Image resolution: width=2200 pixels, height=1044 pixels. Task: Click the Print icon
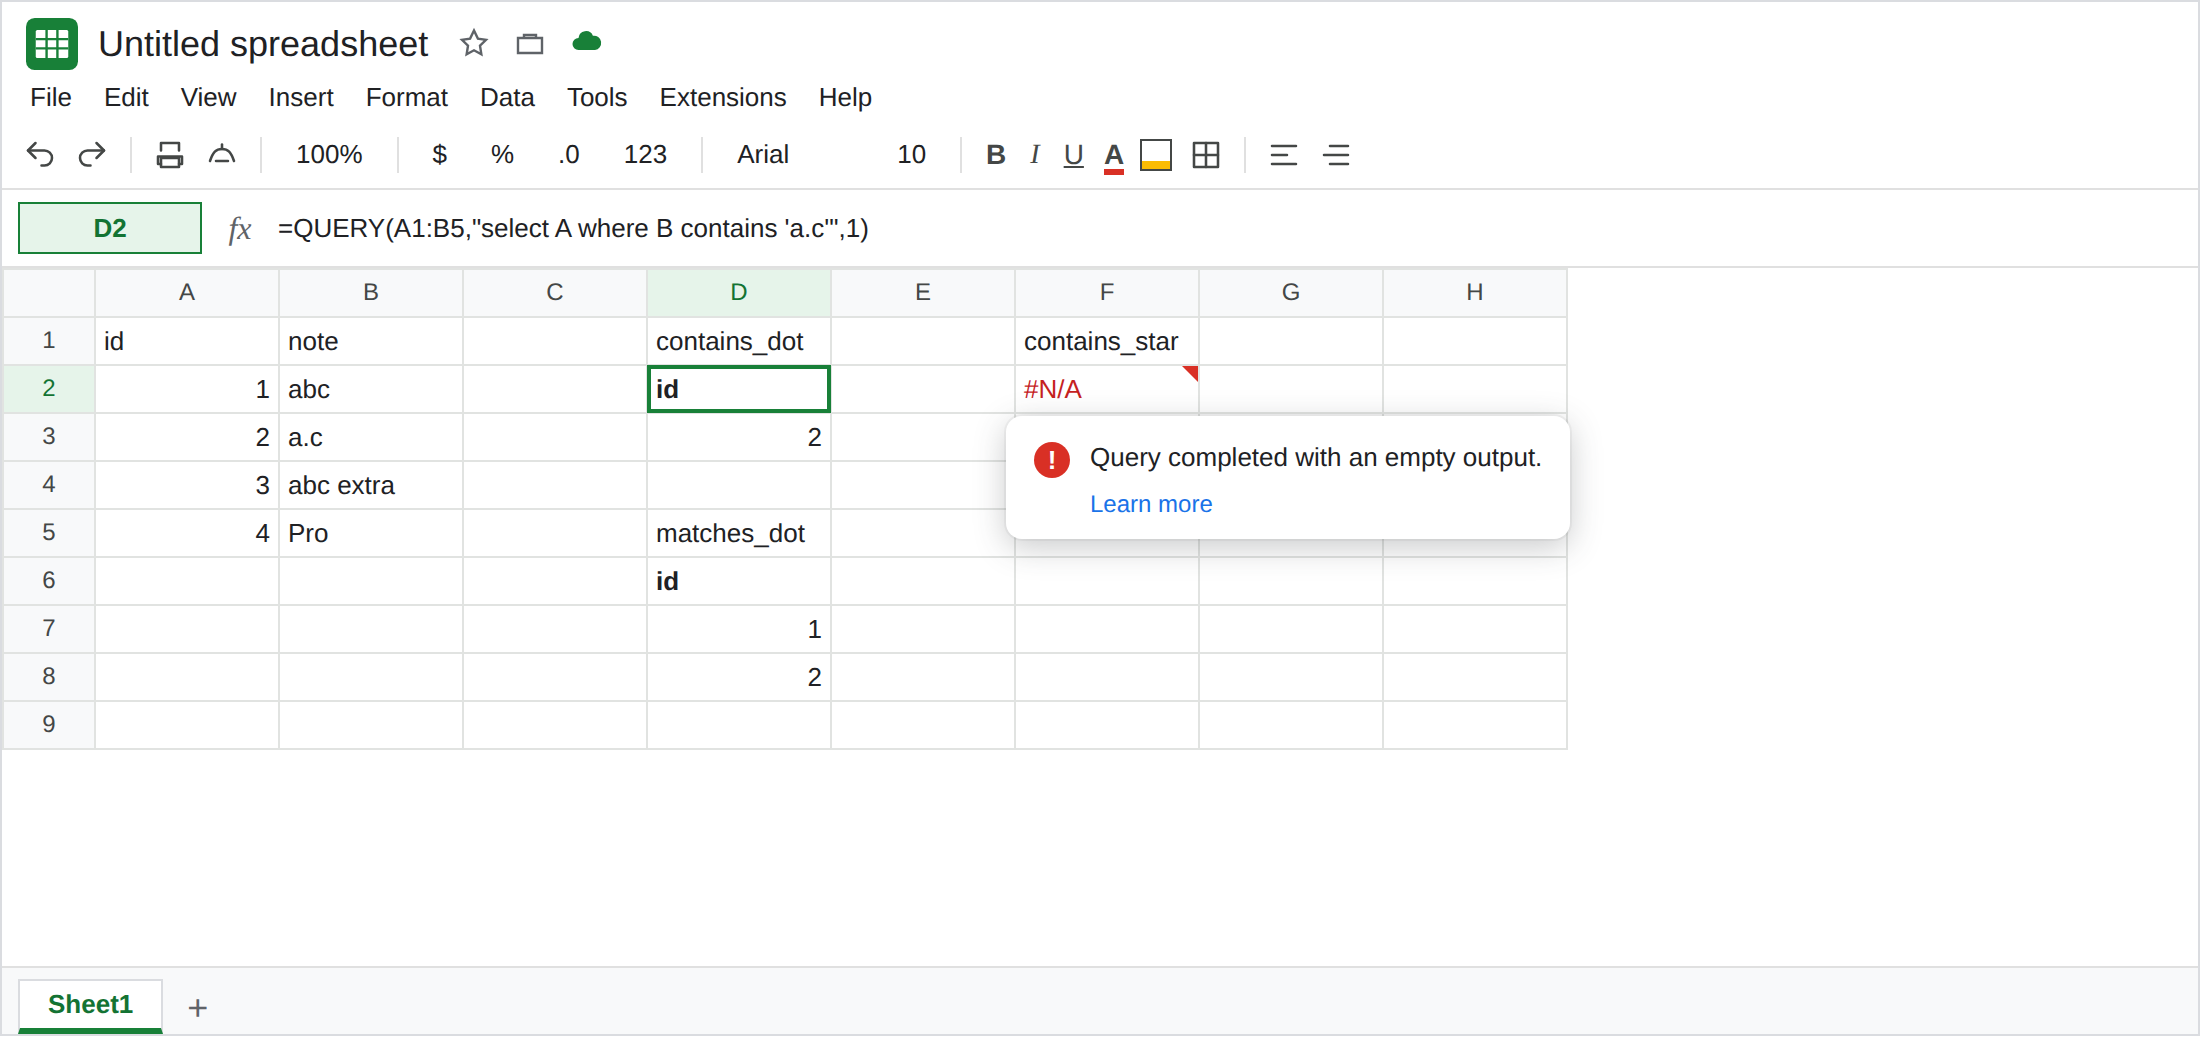click(170, 155)
